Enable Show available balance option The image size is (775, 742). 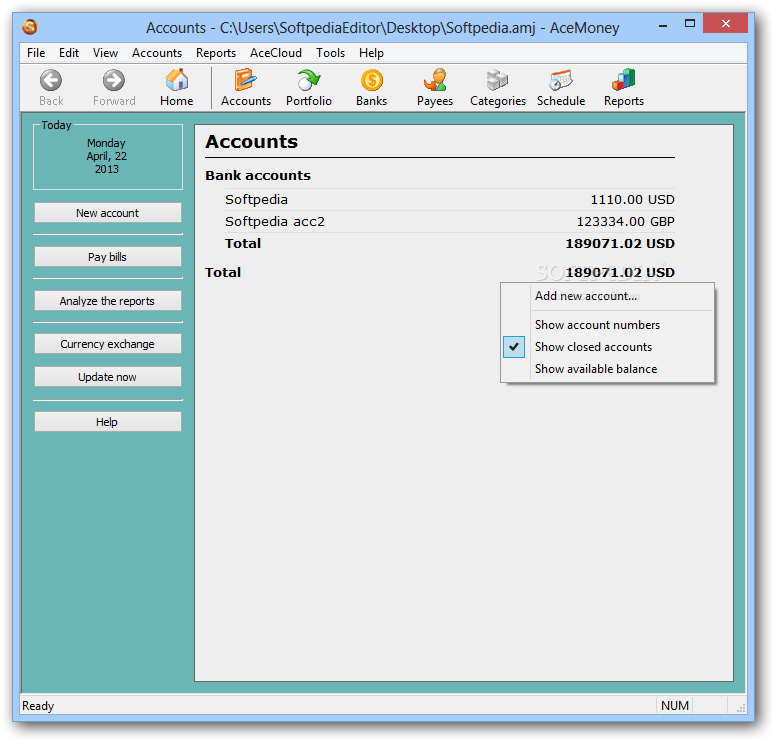596,369
